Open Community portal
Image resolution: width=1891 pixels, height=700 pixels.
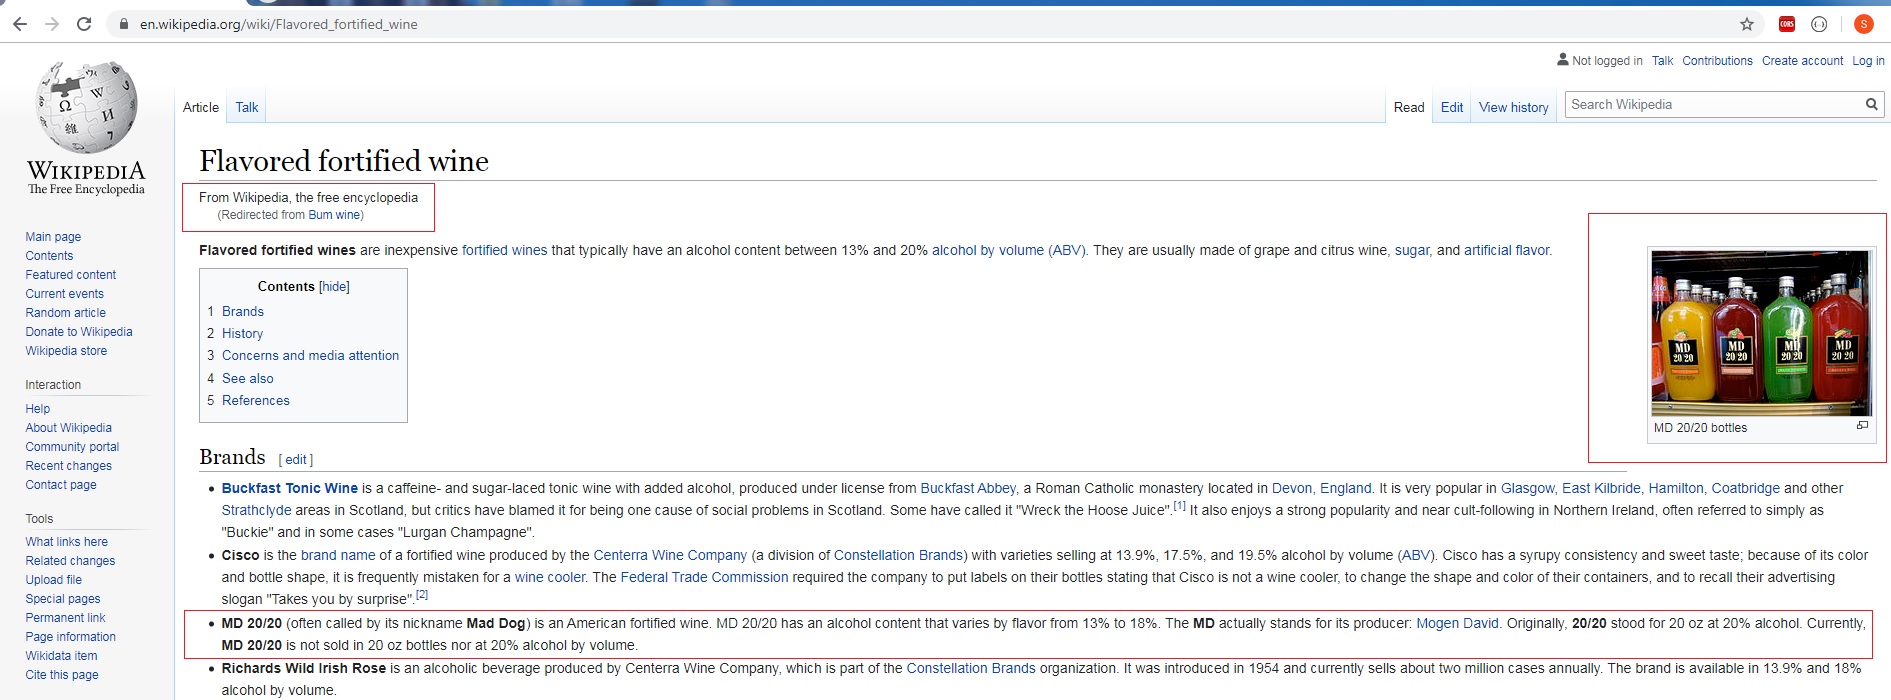click(x=72, y=447)
